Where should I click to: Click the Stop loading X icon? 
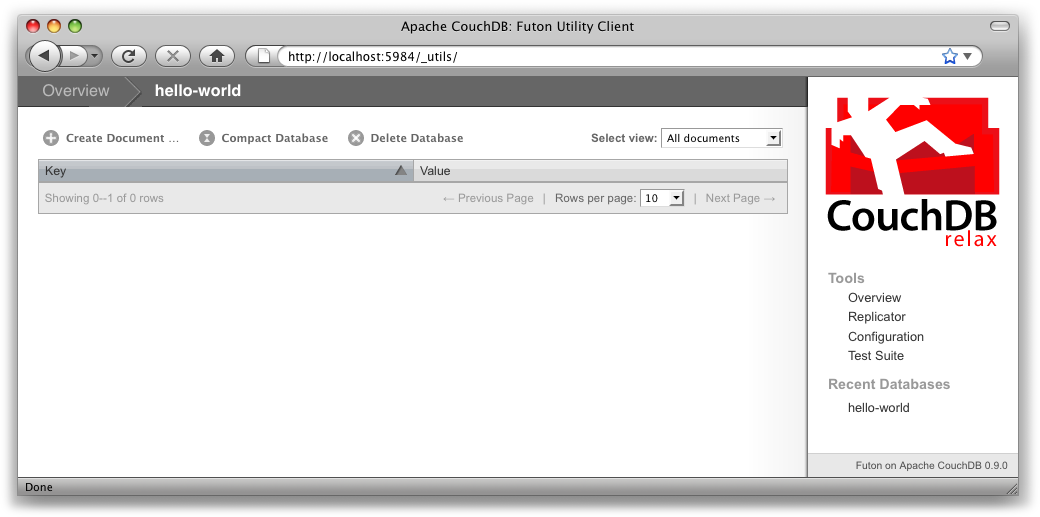tap(173, 56)
